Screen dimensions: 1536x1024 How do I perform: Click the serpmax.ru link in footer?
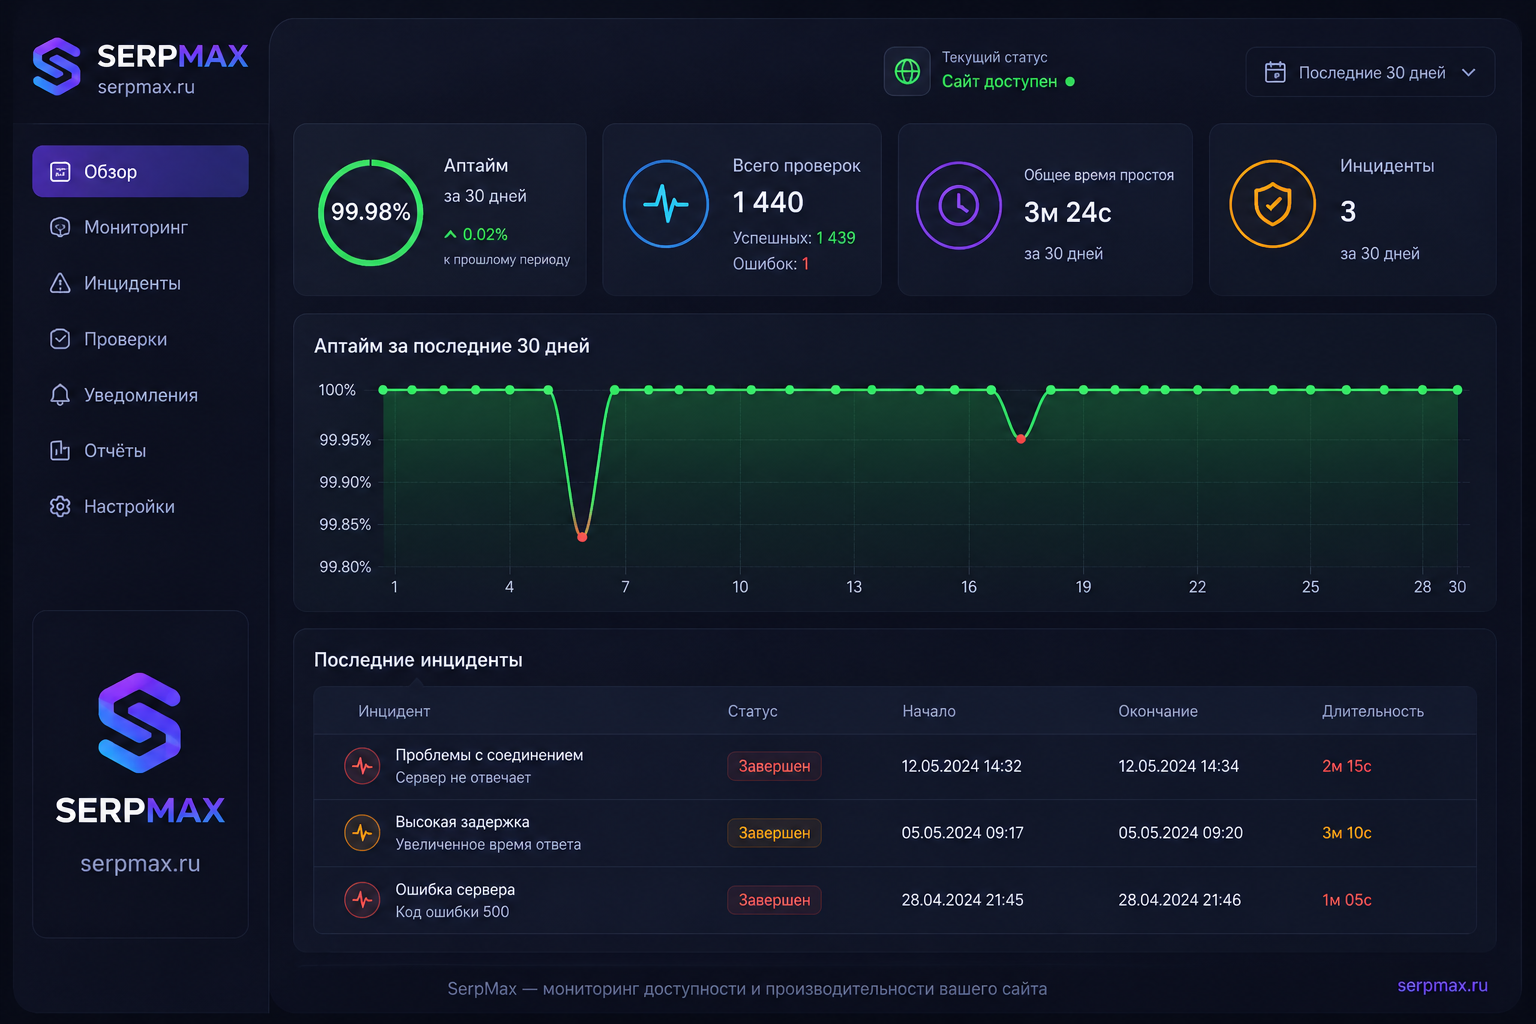[1442, 985]
